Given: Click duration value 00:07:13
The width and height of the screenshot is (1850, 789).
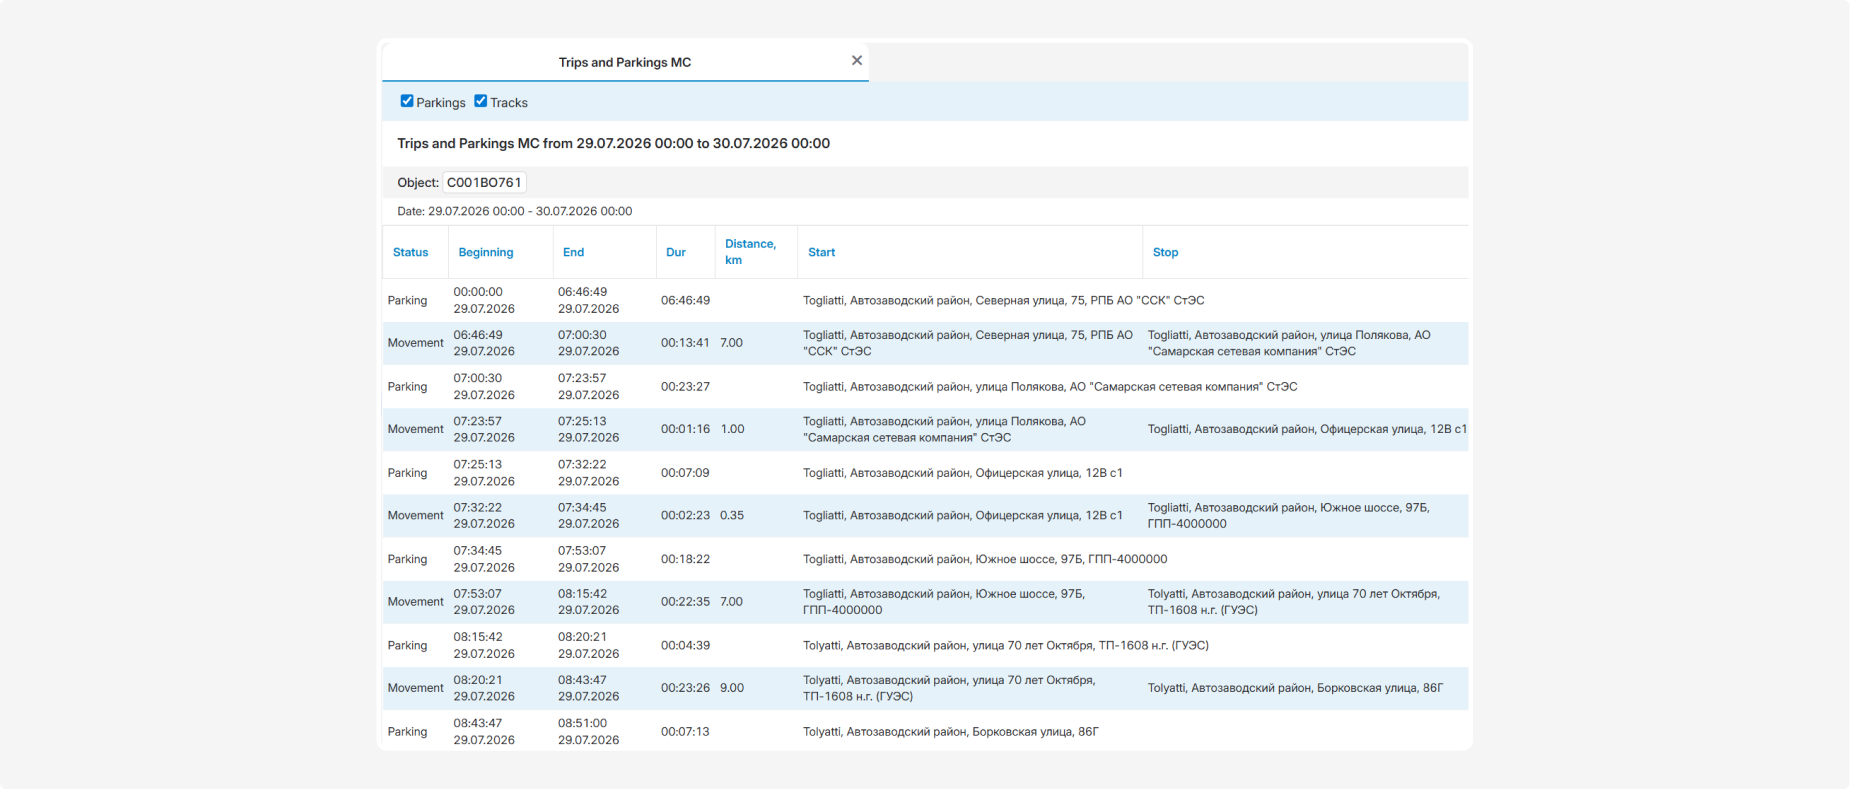Looking at the screenshot, I should (685, 731).
